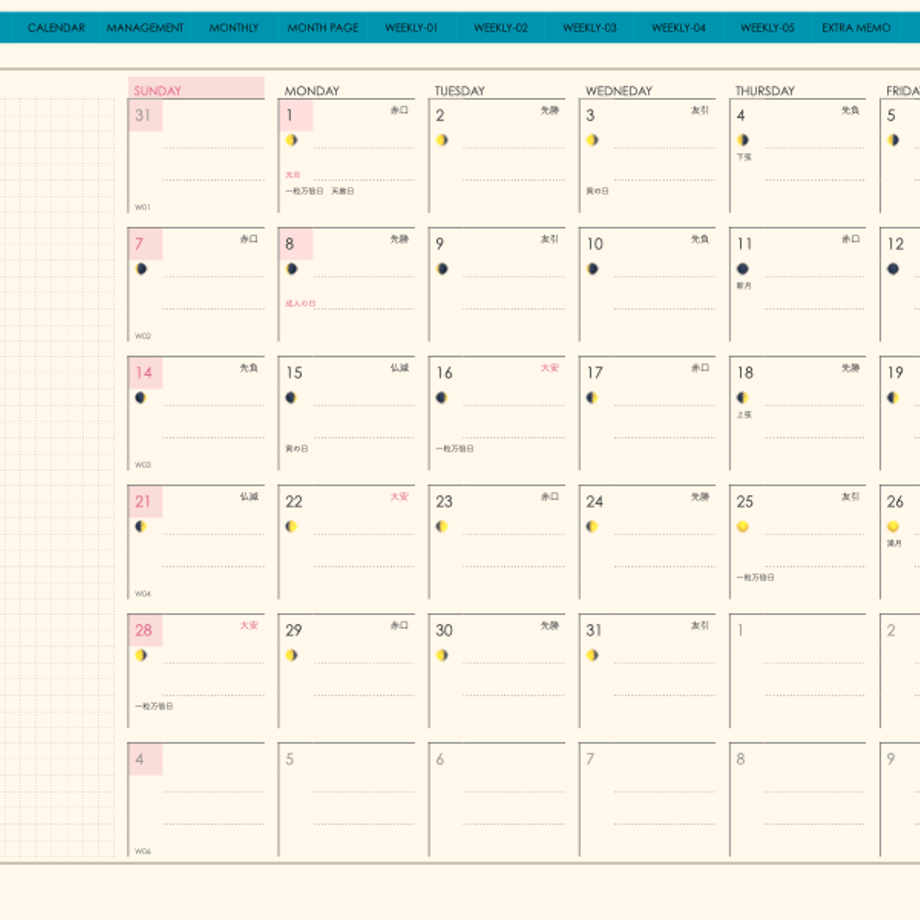Select highlighted Sunday date 14
This screenshot has height=920, width=920.
144,373
